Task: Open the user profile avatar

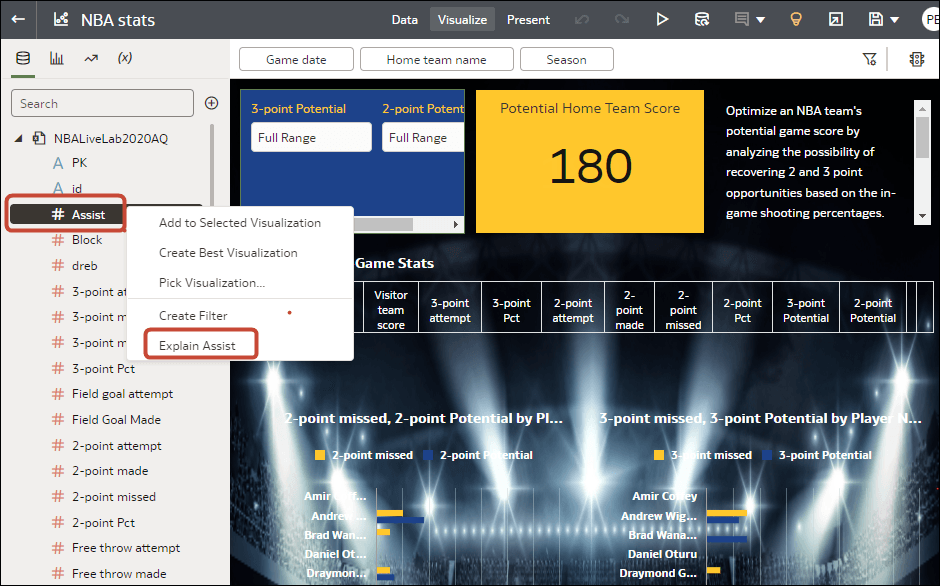Action: click(x=931, y=20)
